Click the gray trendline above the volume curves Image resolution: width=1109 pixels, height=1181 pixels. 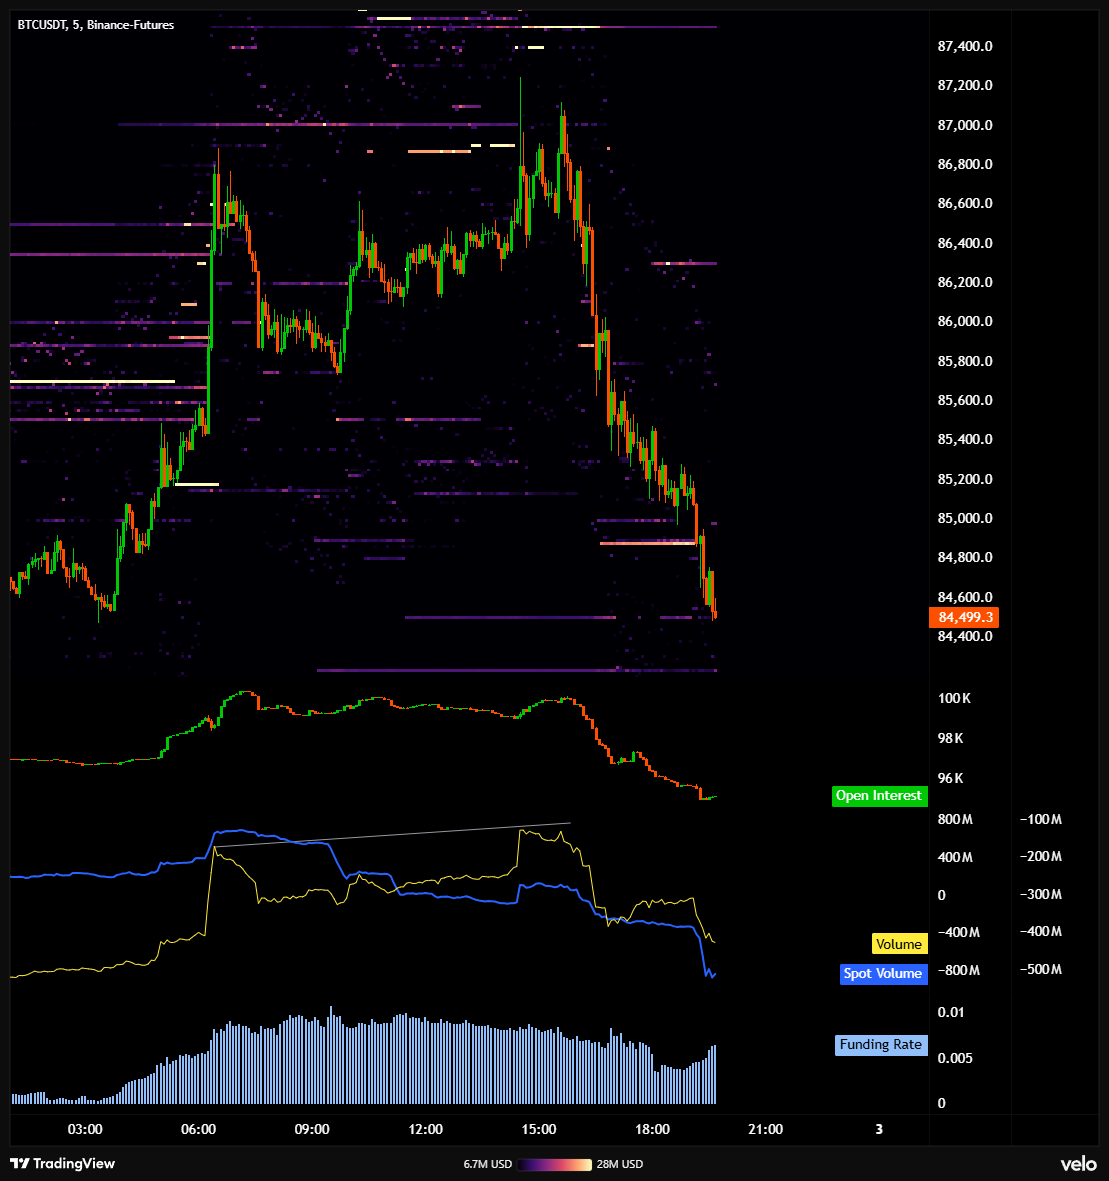pyautogui.click(x=393, y=835)
